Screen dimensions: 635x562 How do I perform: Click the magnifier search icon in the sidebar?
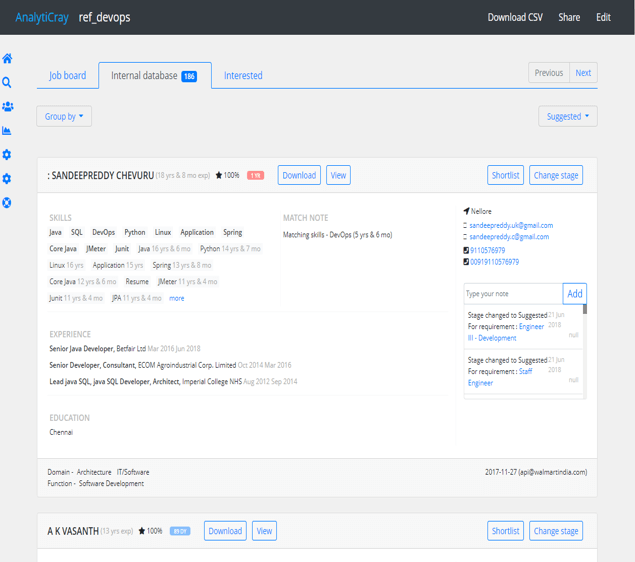coord(7,83)
